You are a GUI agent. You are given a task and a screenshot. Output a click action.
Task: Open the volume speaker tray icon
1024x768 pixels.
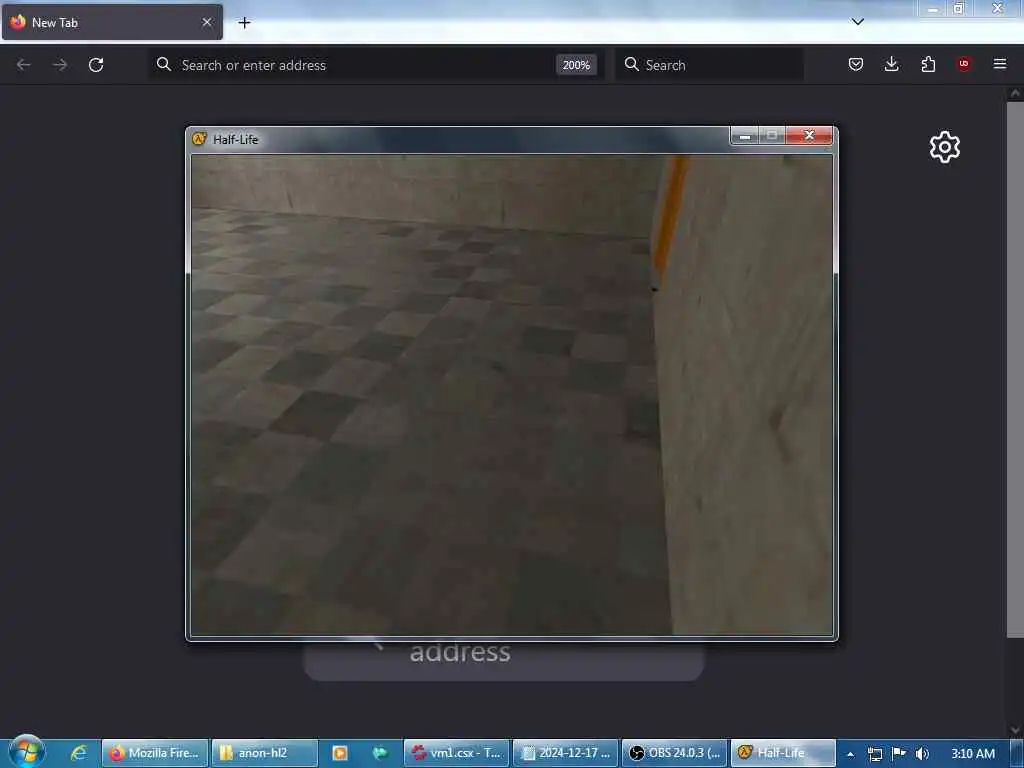[922, 754]
